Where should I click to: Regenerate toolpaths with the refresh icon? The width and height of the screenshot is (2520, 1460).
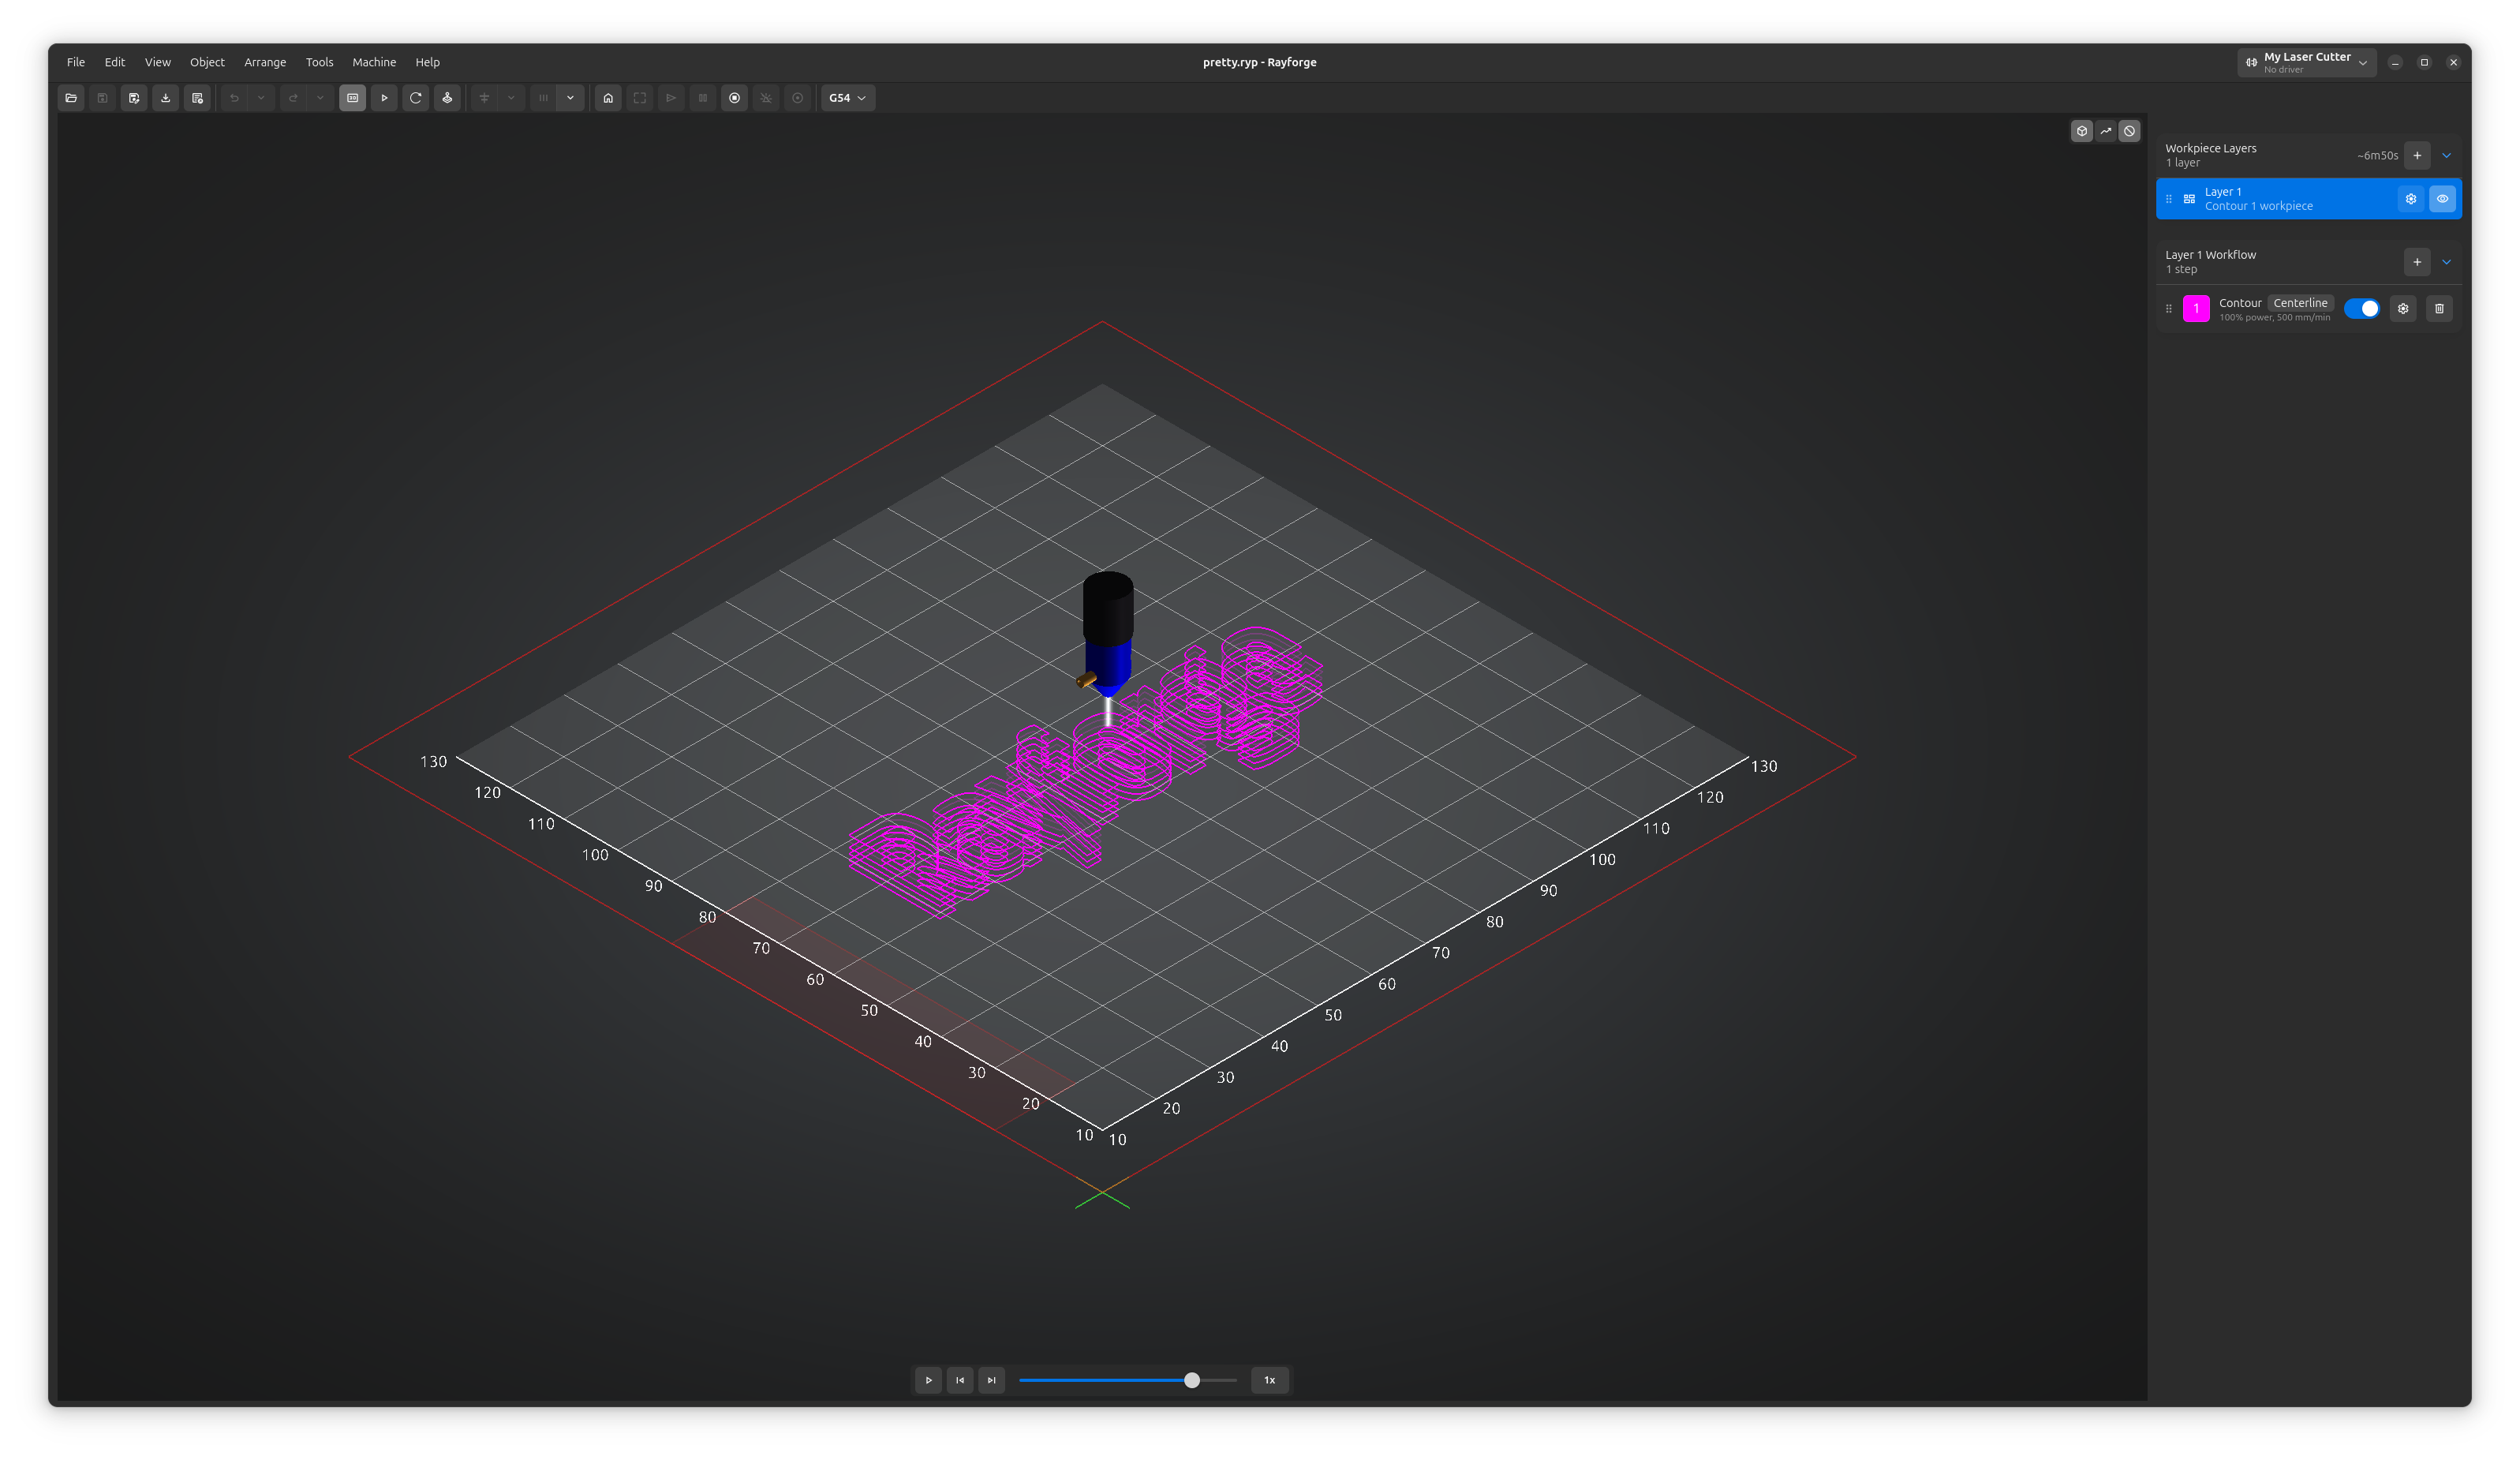tap(415, 98)
